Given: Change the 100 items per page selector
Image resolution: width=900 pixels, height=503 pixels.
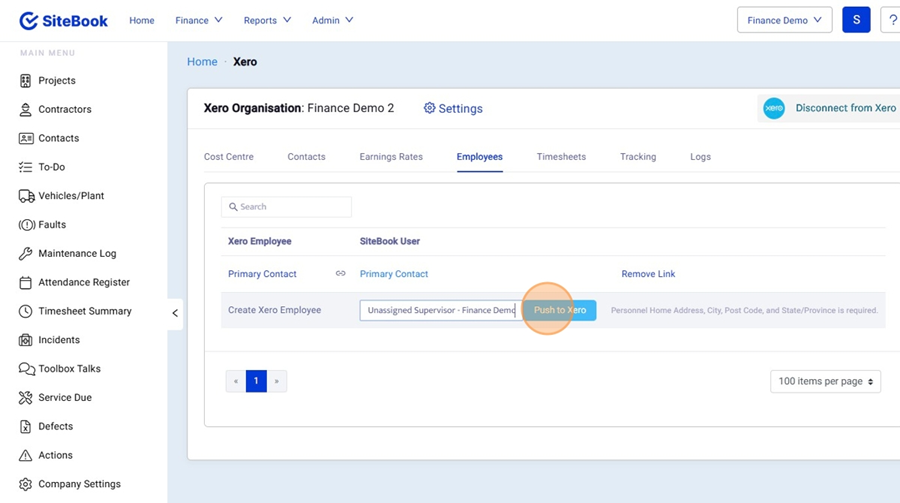Looking at the screenshot, I should (825, 381).
